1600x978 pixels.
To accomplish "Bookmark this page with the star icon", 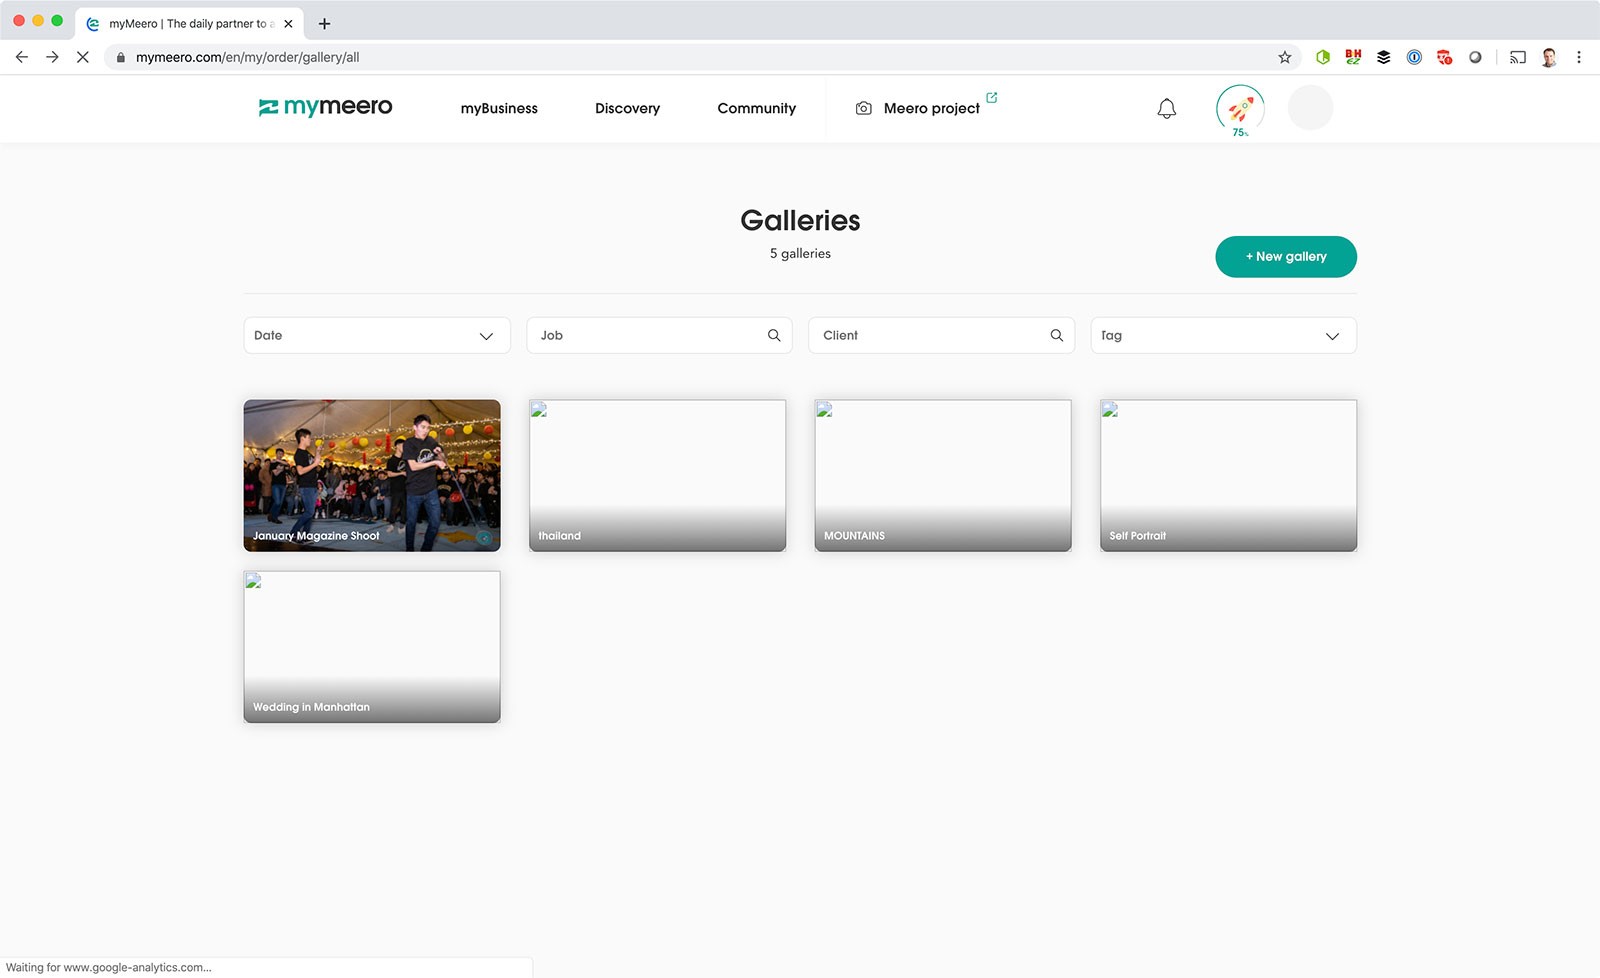I will (1285, 57).
